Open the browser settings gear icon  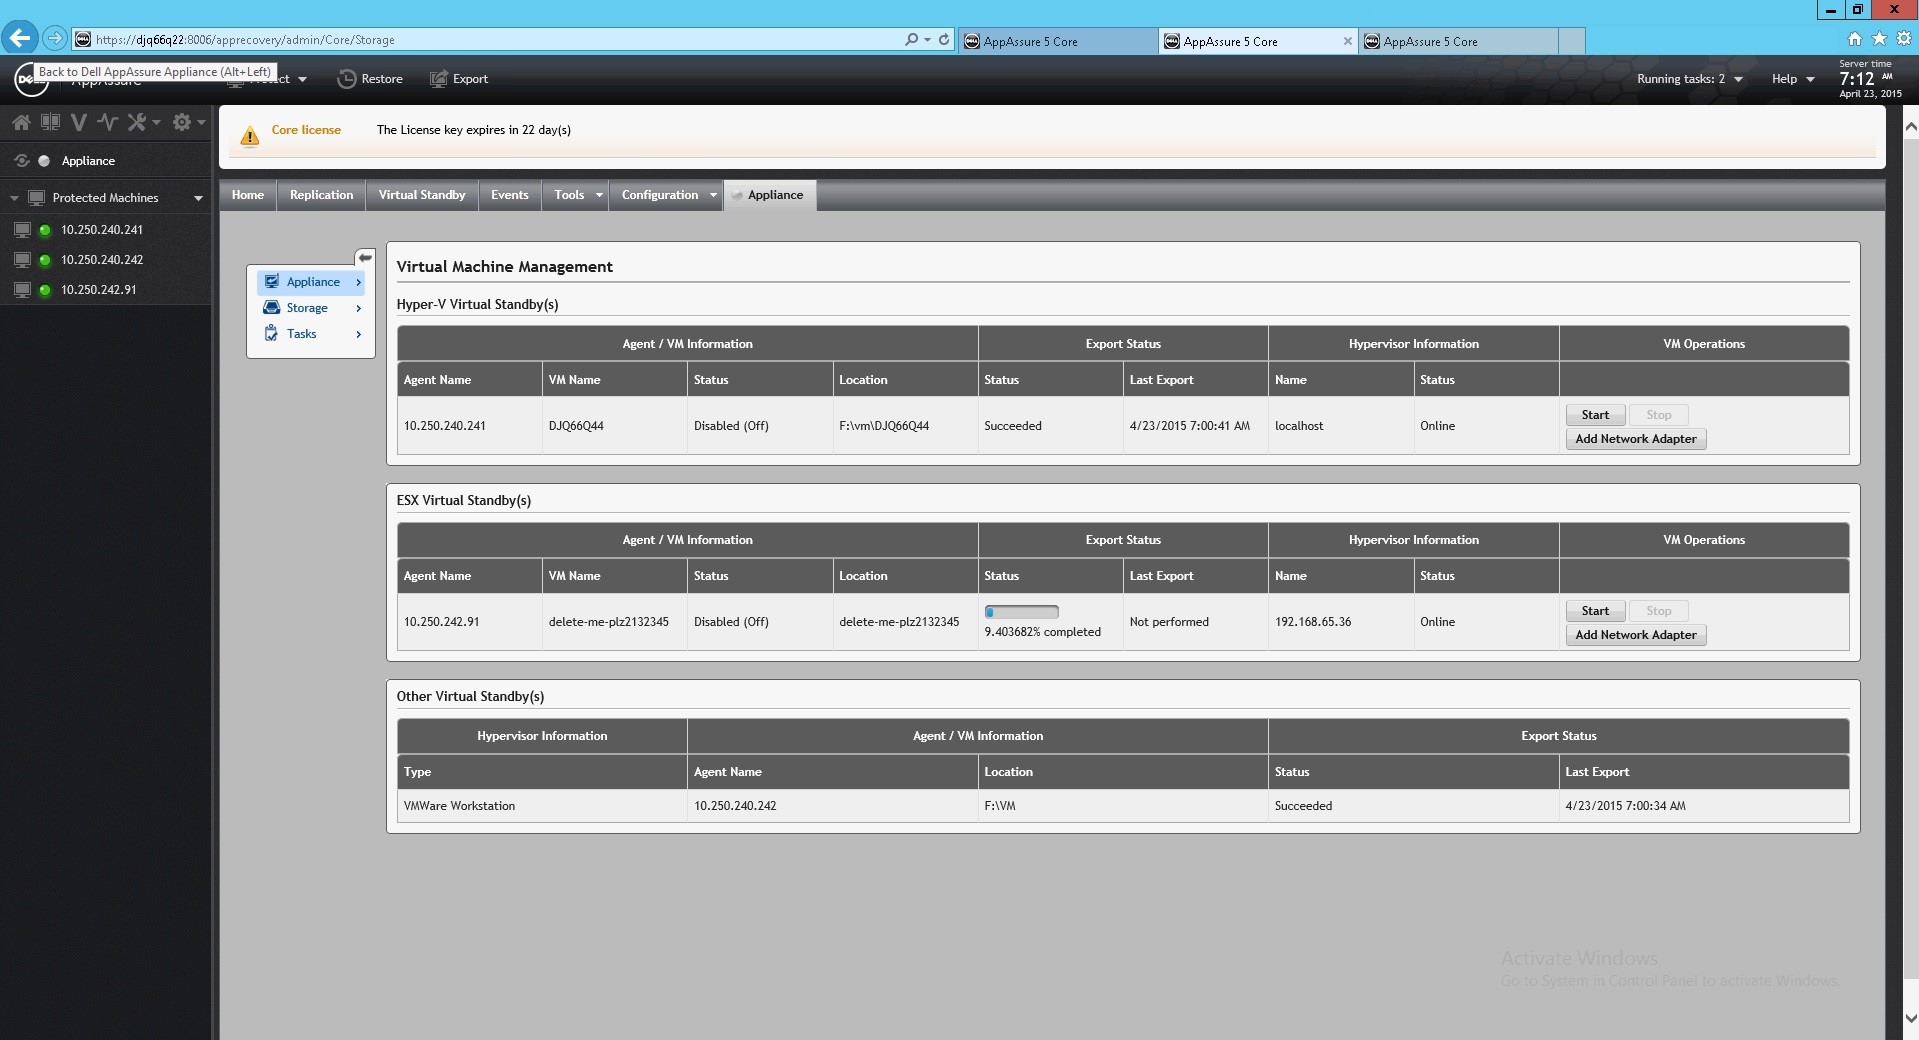tap(1904, 39)
